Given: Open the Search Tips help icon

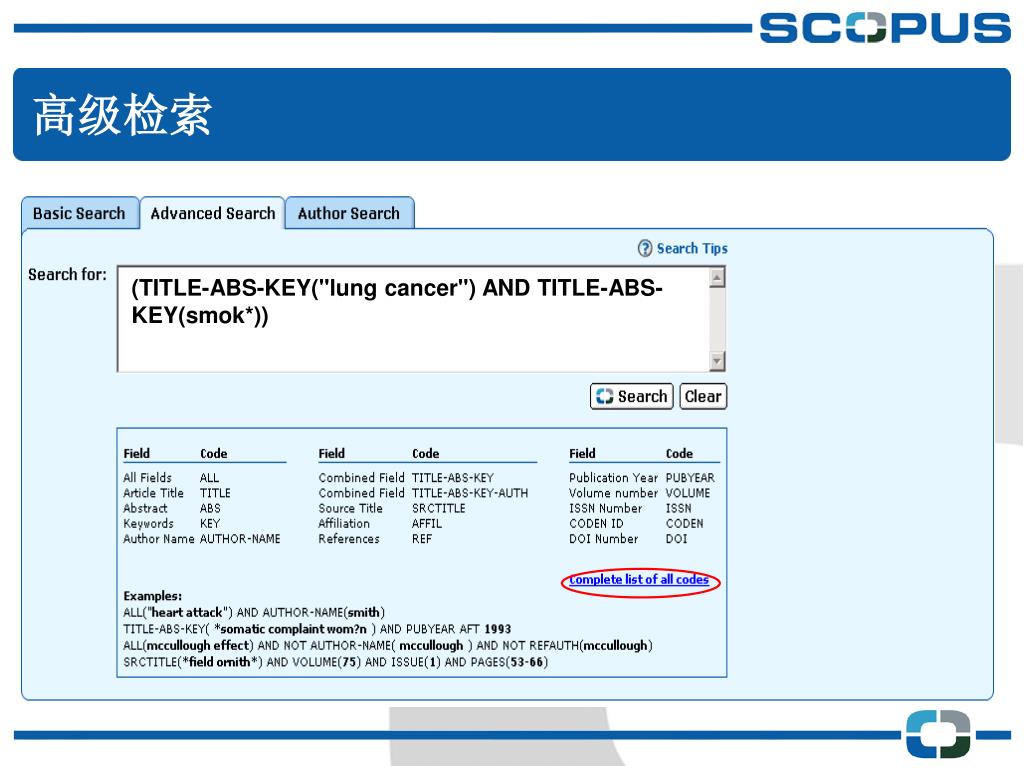Looking at the screenshot, I should pyautogui.click(x=645, y=248).
